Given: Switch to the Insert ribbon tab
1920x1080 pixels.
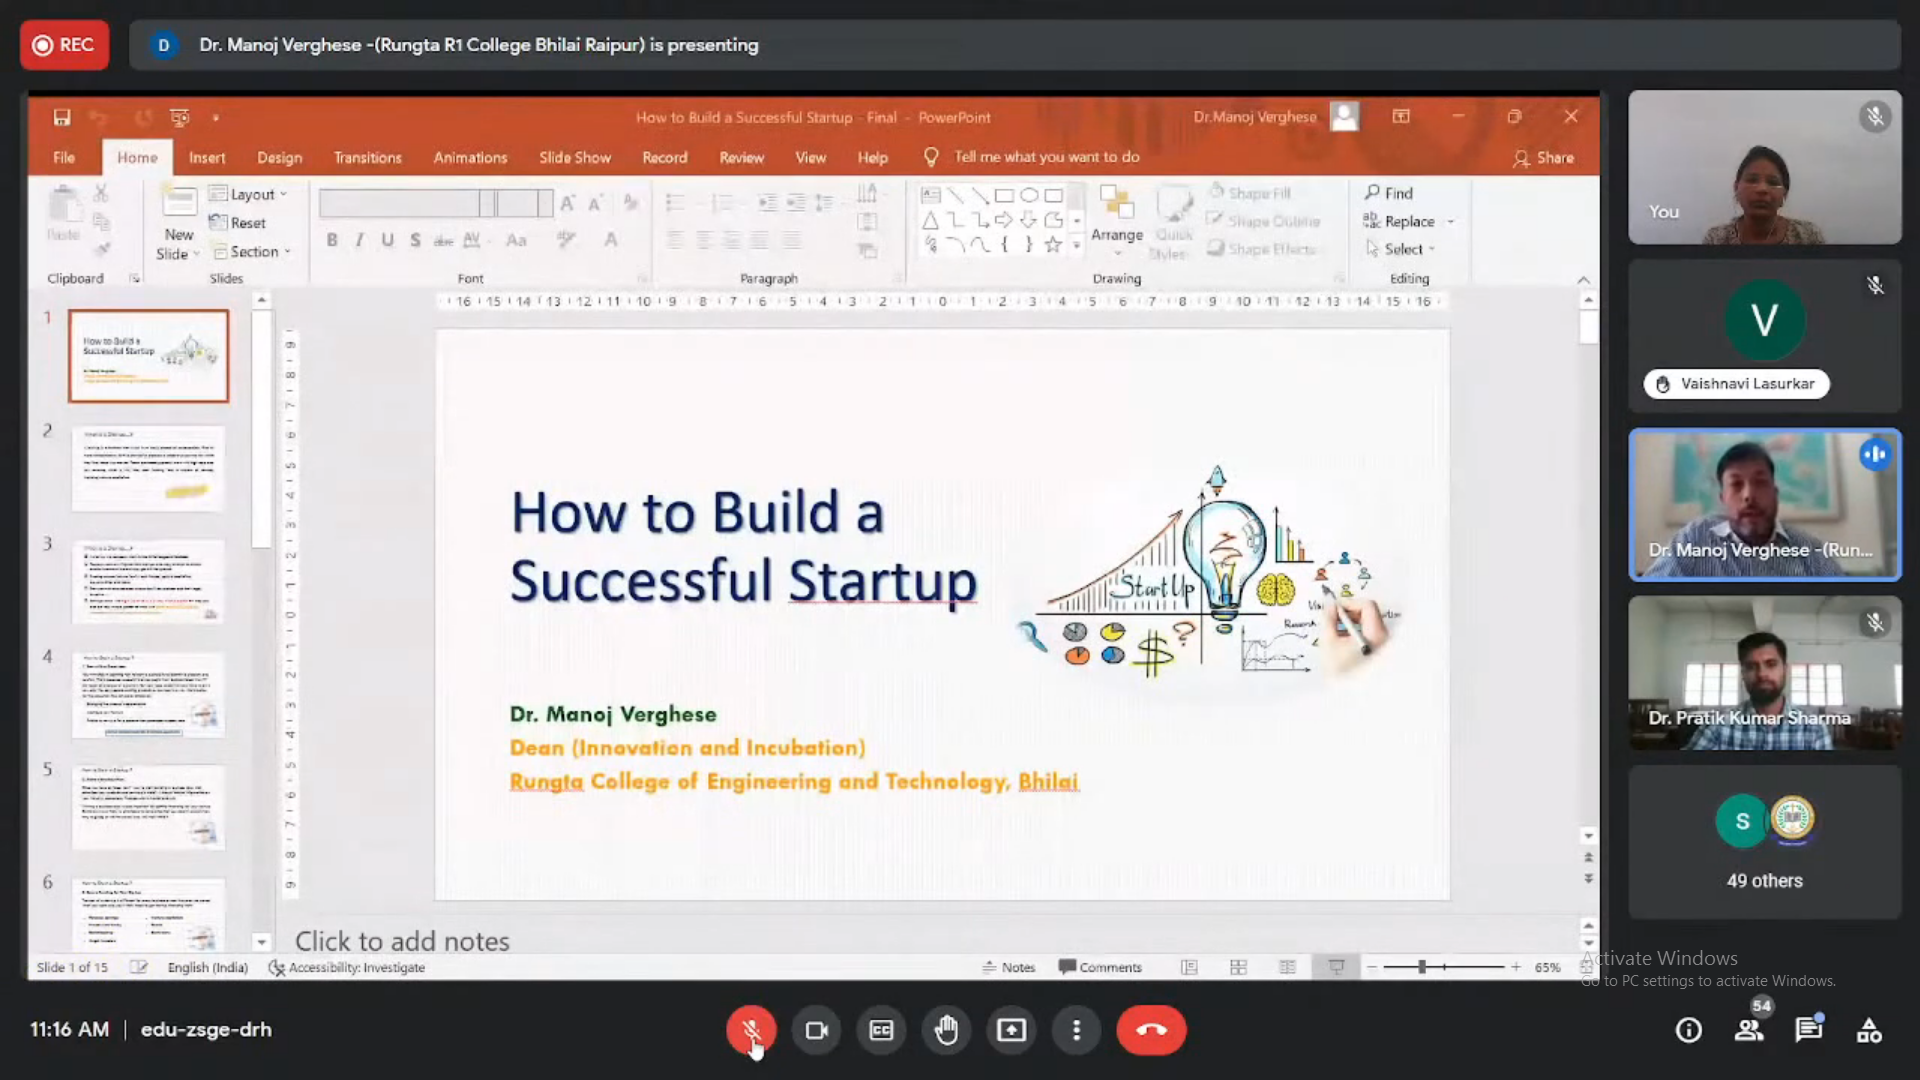Looking at the screenshot, I should [207, 158].
